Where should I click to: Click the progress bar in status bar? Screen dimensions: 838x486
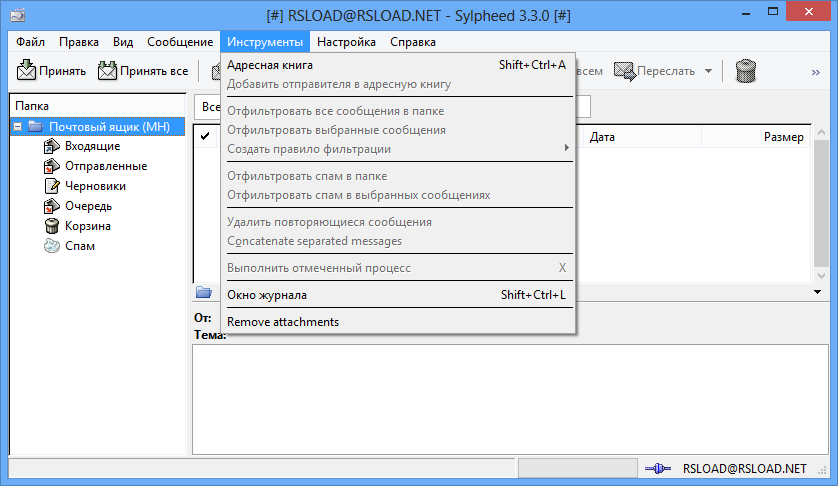[x=578, y=468]
